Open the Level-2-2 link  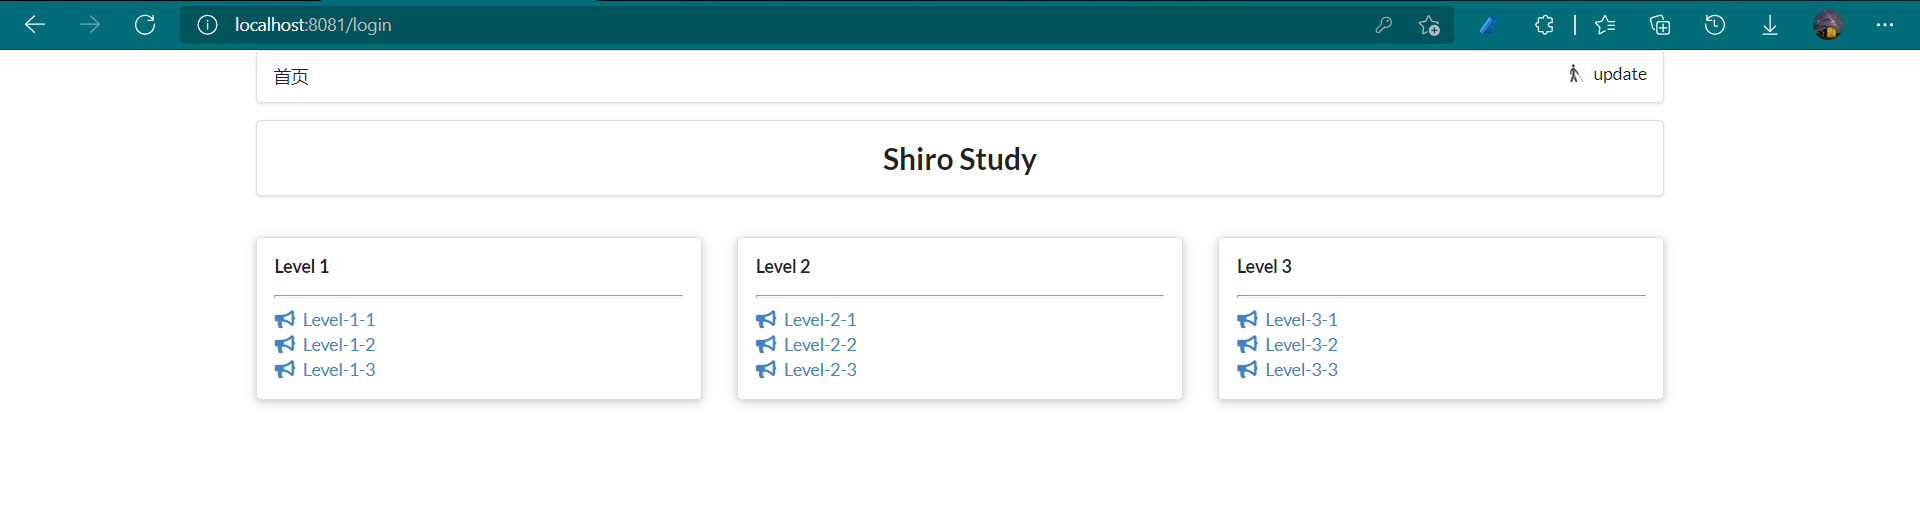click(820, 345)
